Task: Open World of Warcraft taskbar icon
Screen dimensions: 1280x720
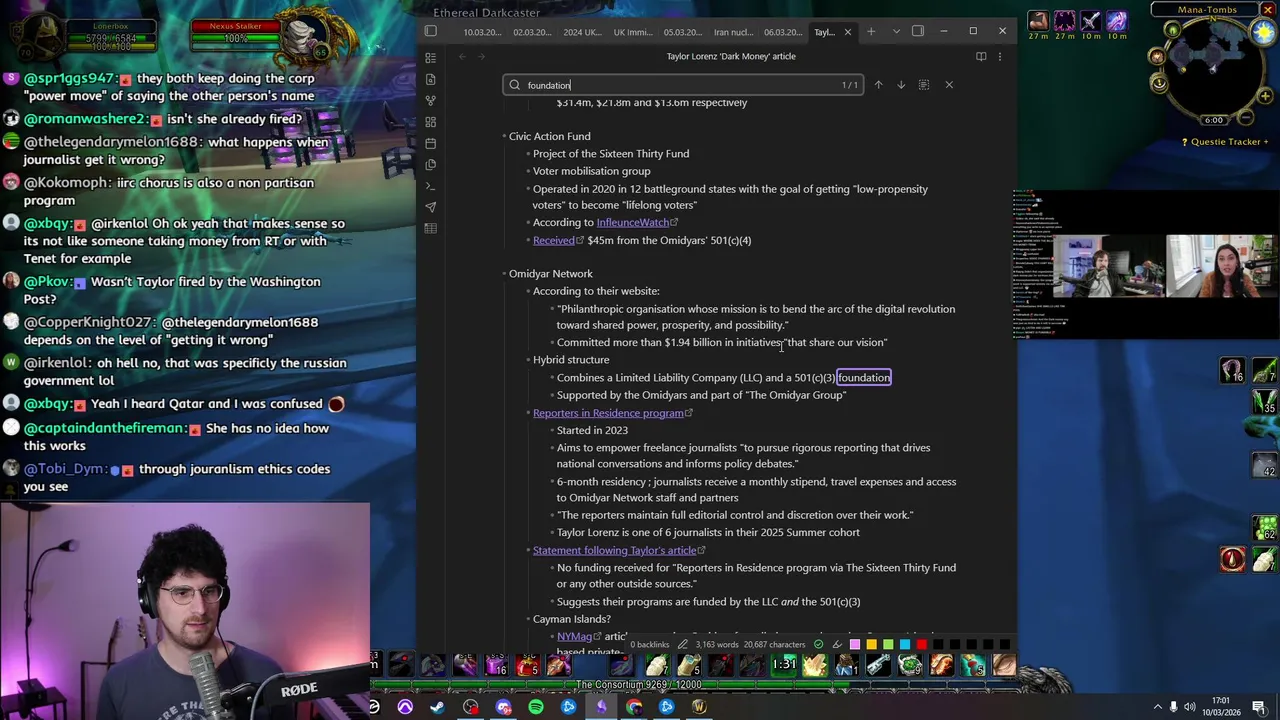Action: click(699, 707)
